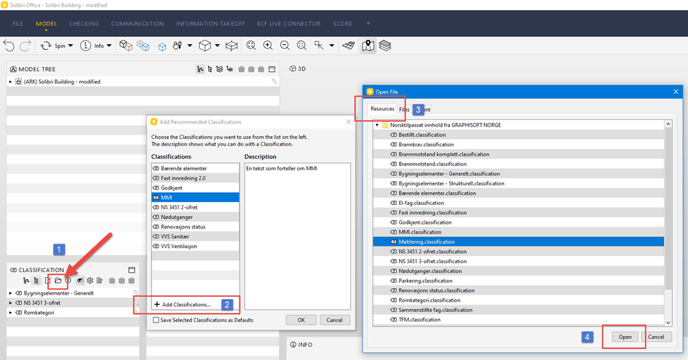Click the Redo arrow icon
Image resolution: width=688 pixels, height=360 pixels.
pyautogui.click(x=25, y=46)
